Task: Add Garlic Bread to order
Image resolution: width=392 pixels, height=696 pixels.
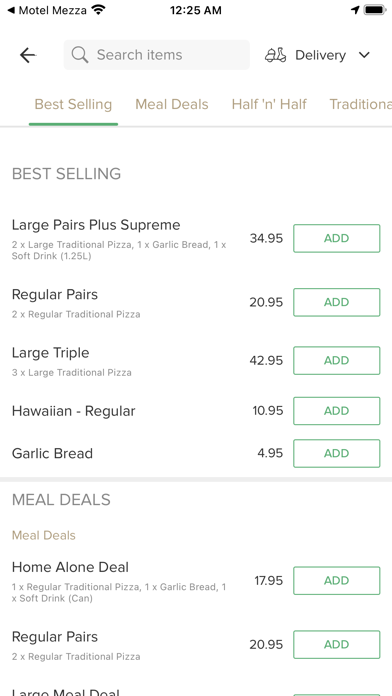Action: pyautogui.click(x=337, y=453)
